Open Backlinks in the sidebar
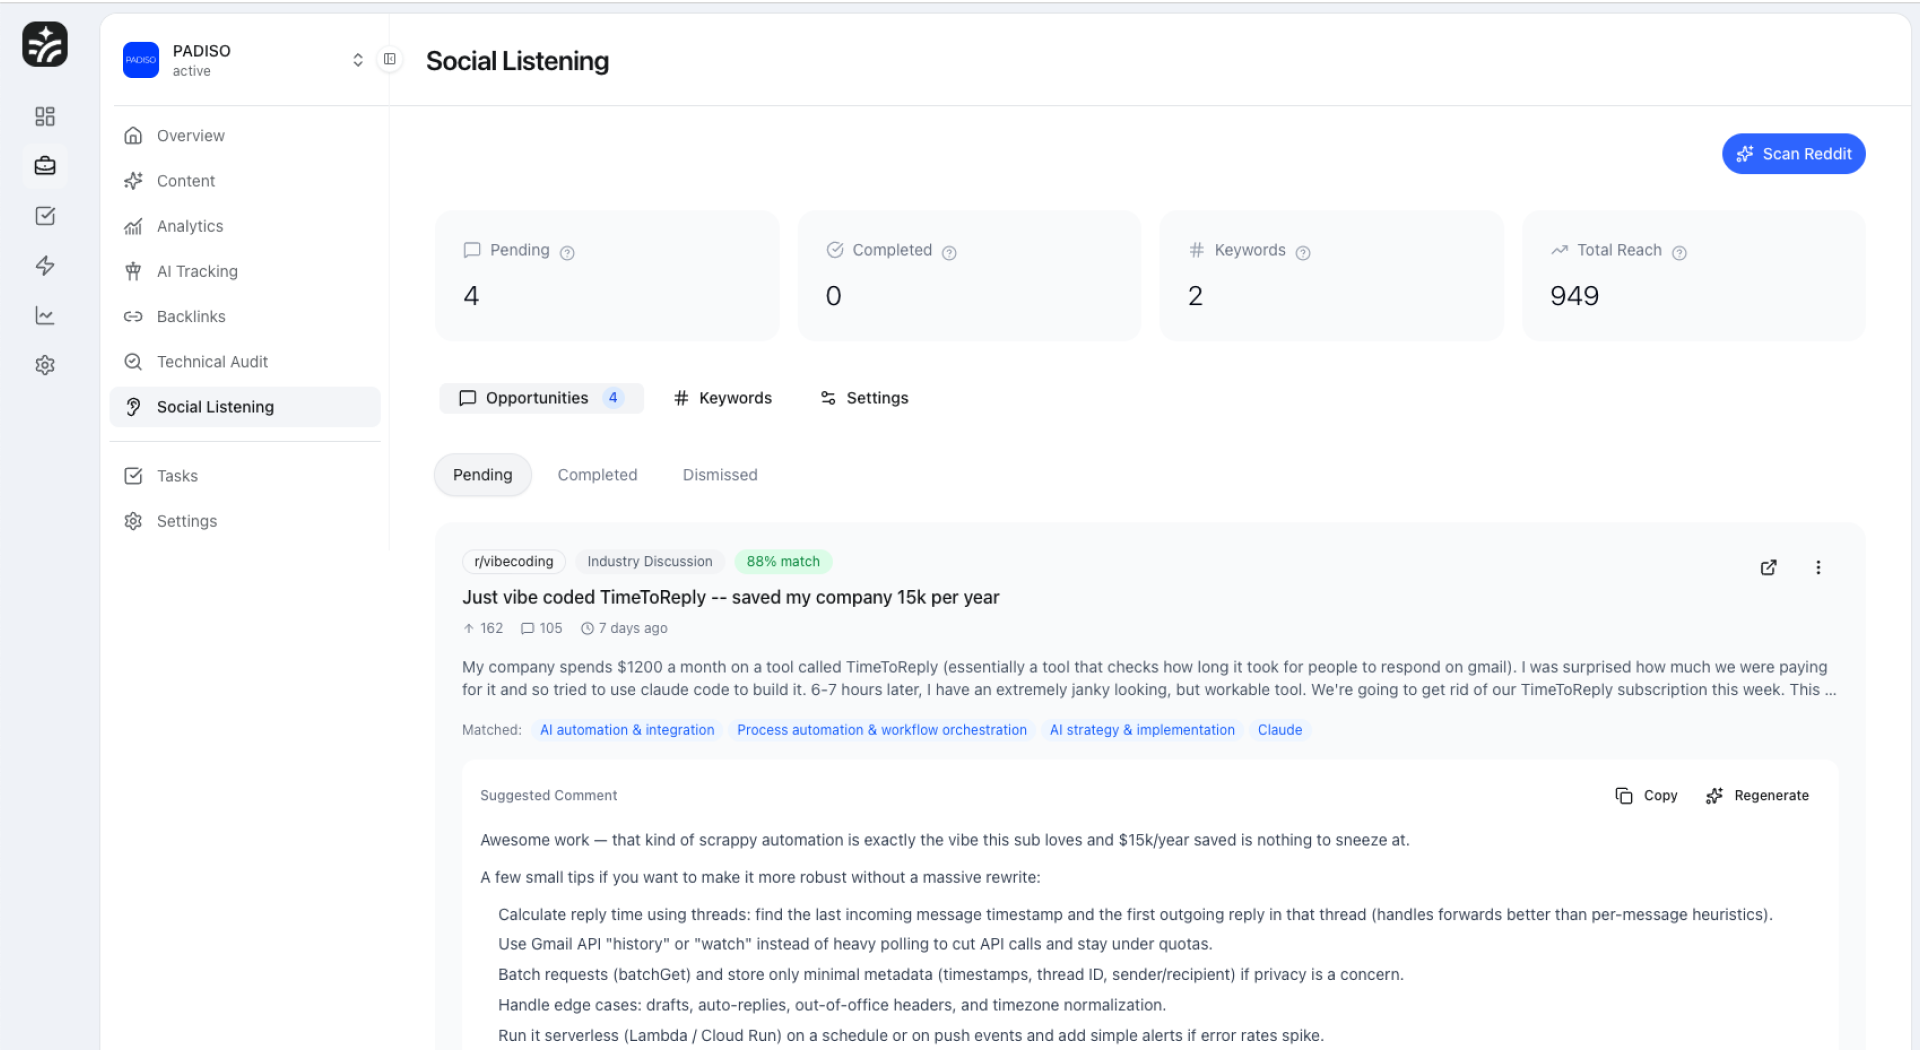1920x1050 pixels. tap(245, 316)
